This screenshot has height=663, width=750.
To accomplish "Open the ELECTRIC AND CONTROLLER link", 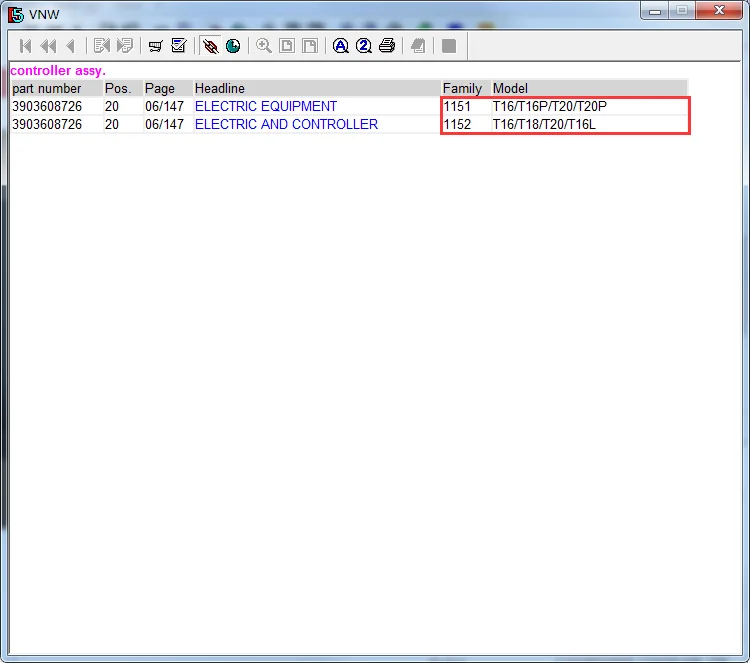I will click(x=287, y=124).
